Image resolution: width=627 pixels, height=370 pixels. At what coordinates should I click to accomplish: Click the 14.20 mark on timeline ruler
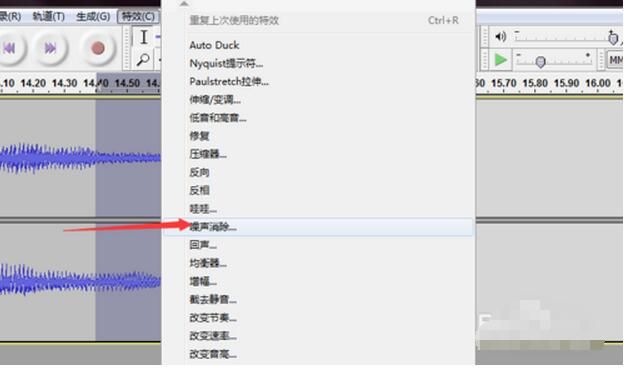(x=33, y=83)
